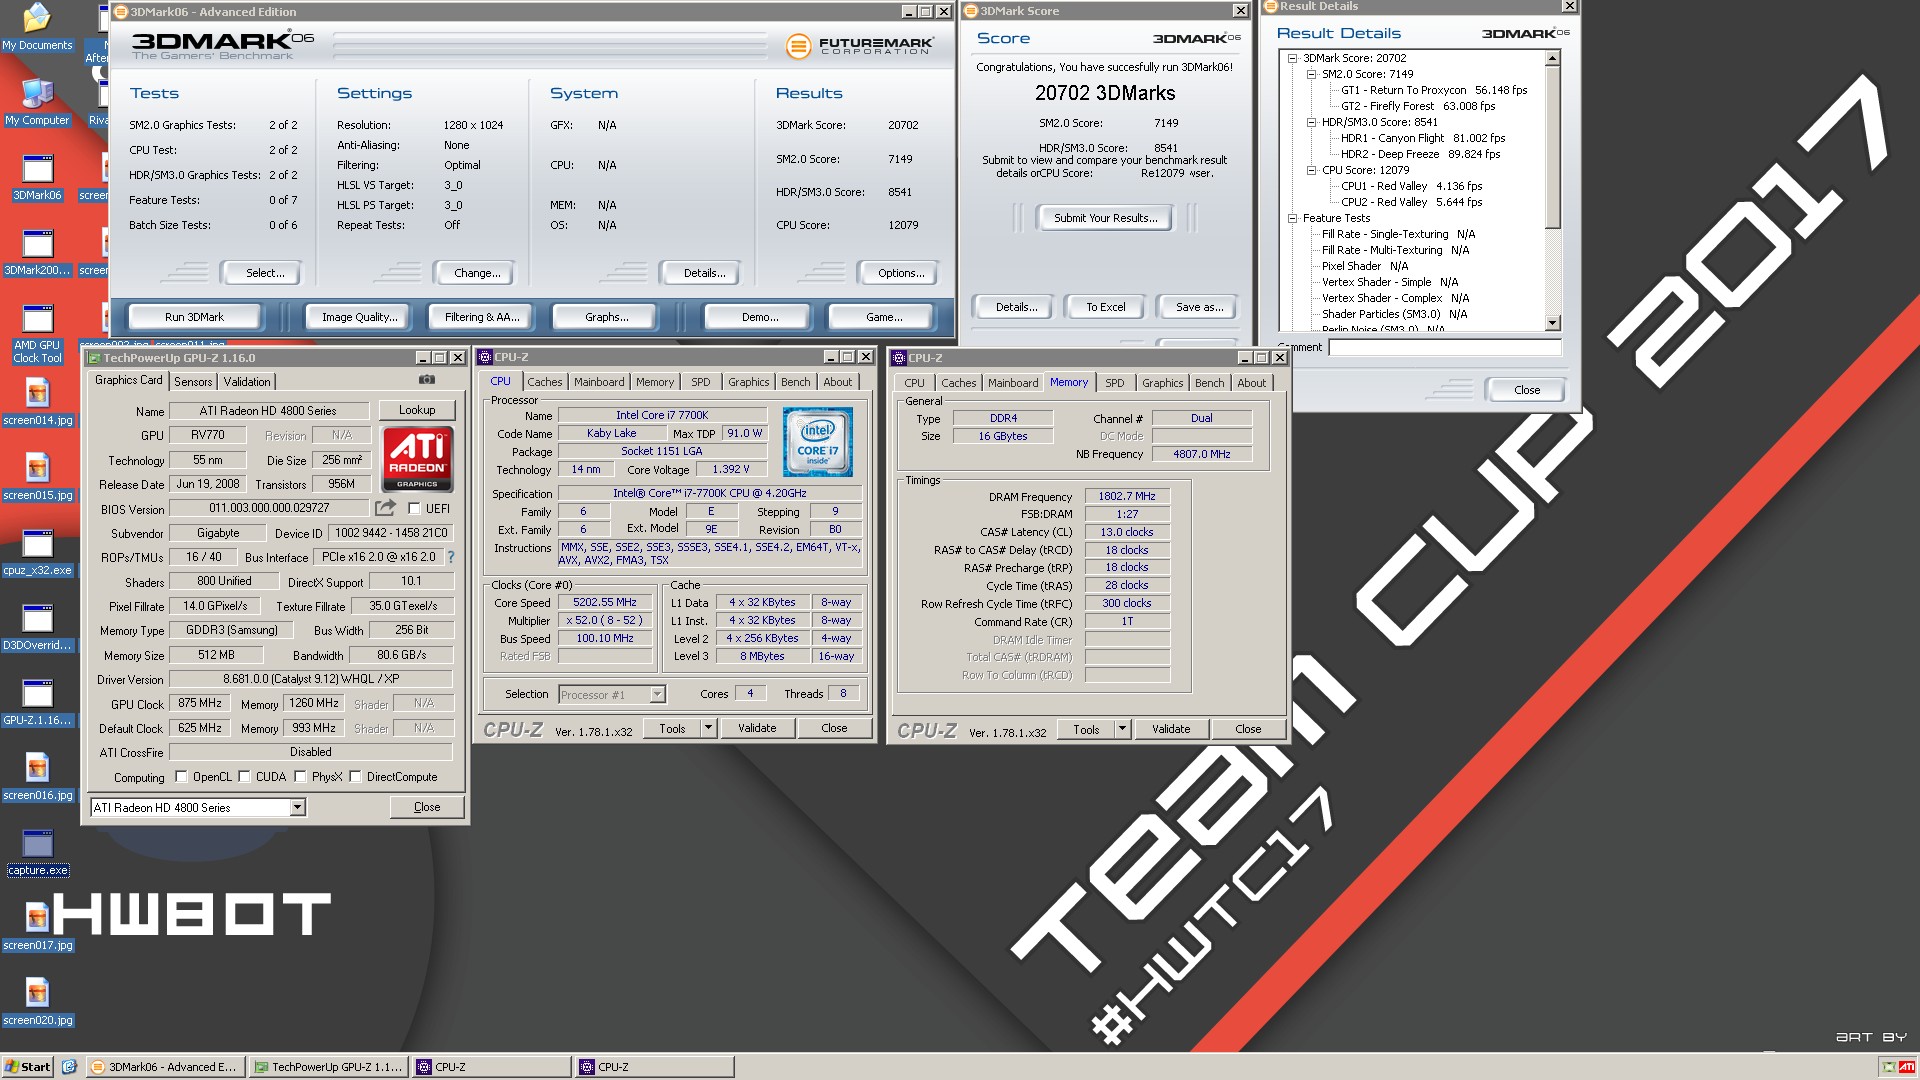Click the Save as... button in 3DMark Score
Screen dimensions: 1920x1080
(1199, 307)
